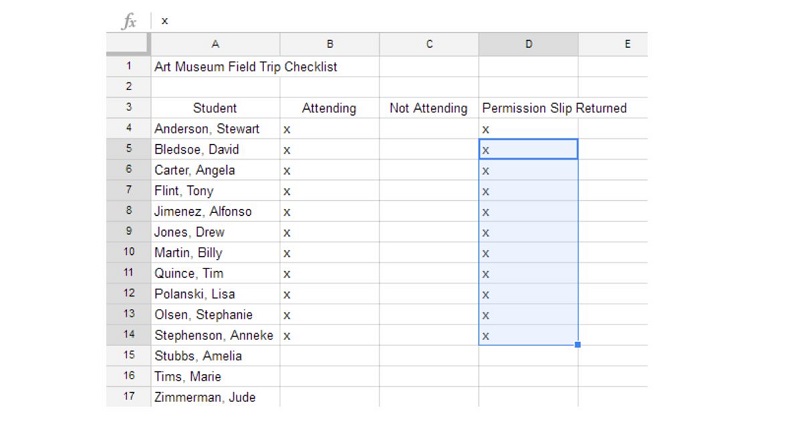Click the fx formula icon

click(129, 21)
